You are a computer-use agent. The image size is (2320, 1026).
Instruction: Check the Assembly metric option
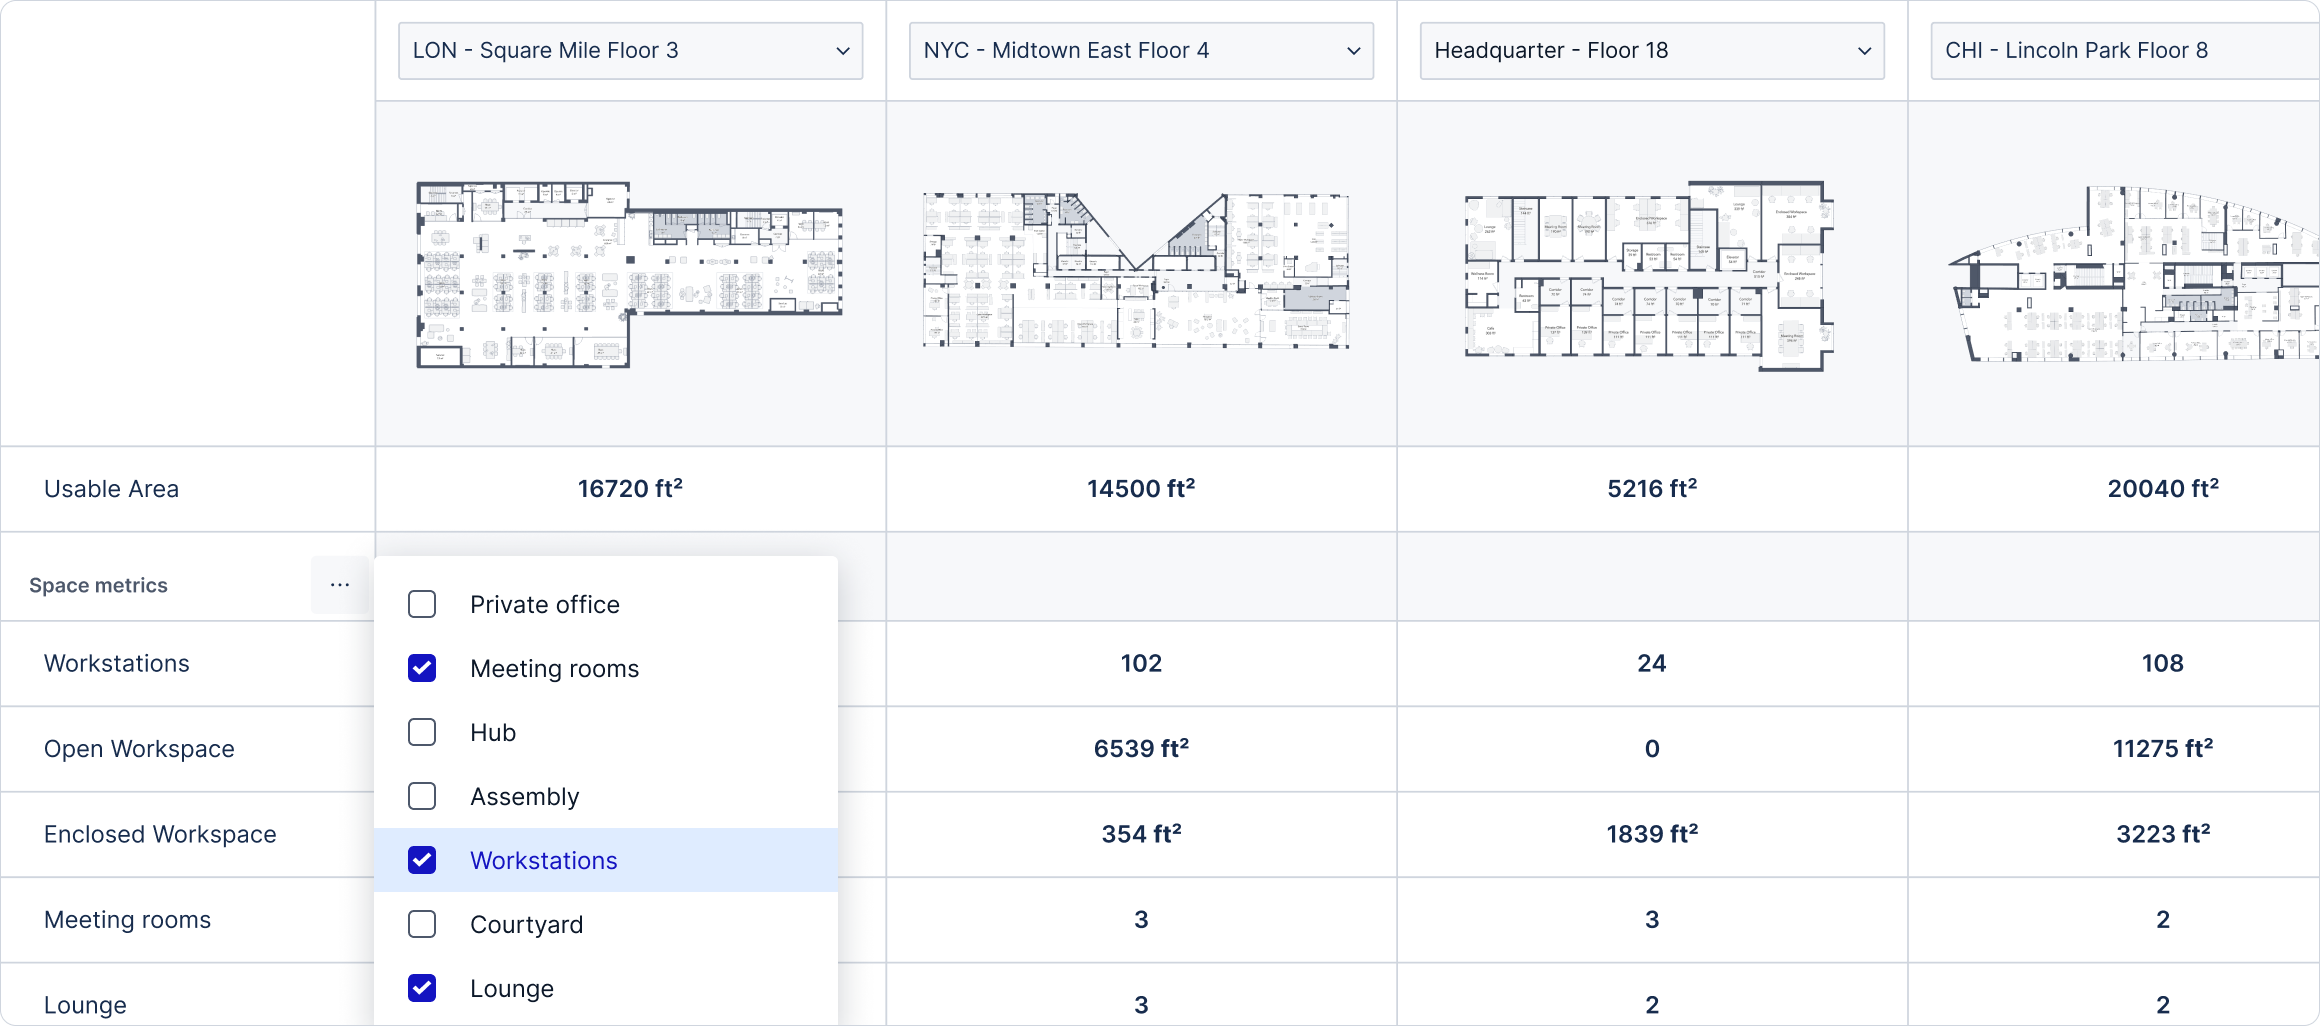(x=422, y=796)
